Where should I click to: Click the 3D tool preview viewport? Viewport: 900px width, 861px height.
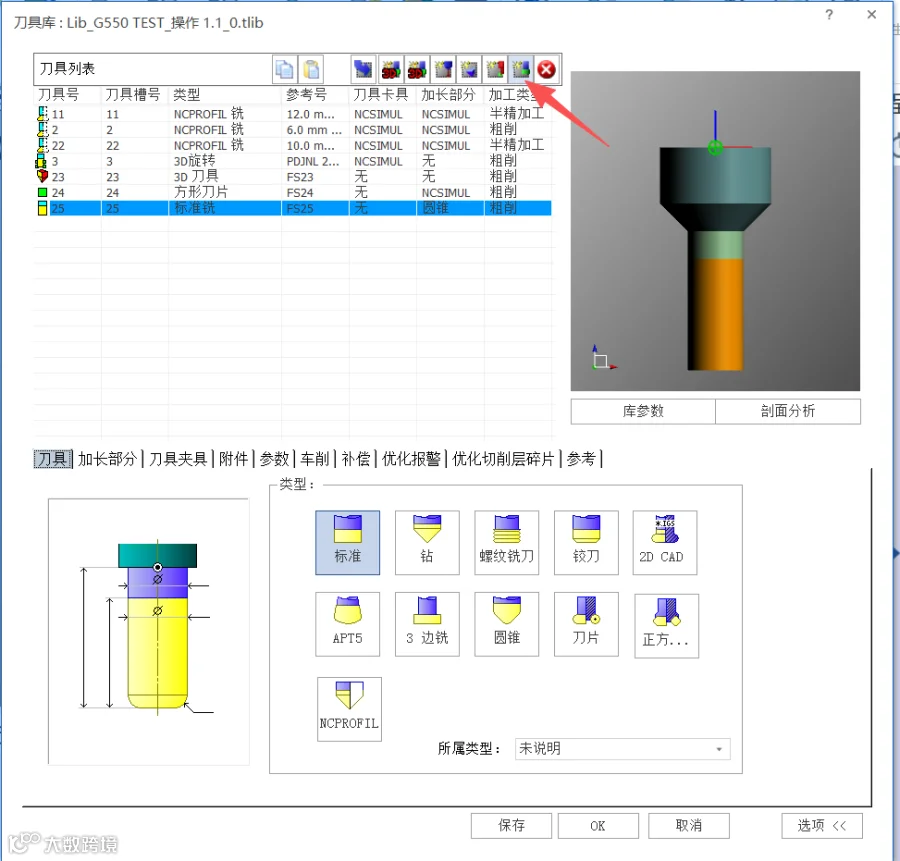(x=715, y=231)
